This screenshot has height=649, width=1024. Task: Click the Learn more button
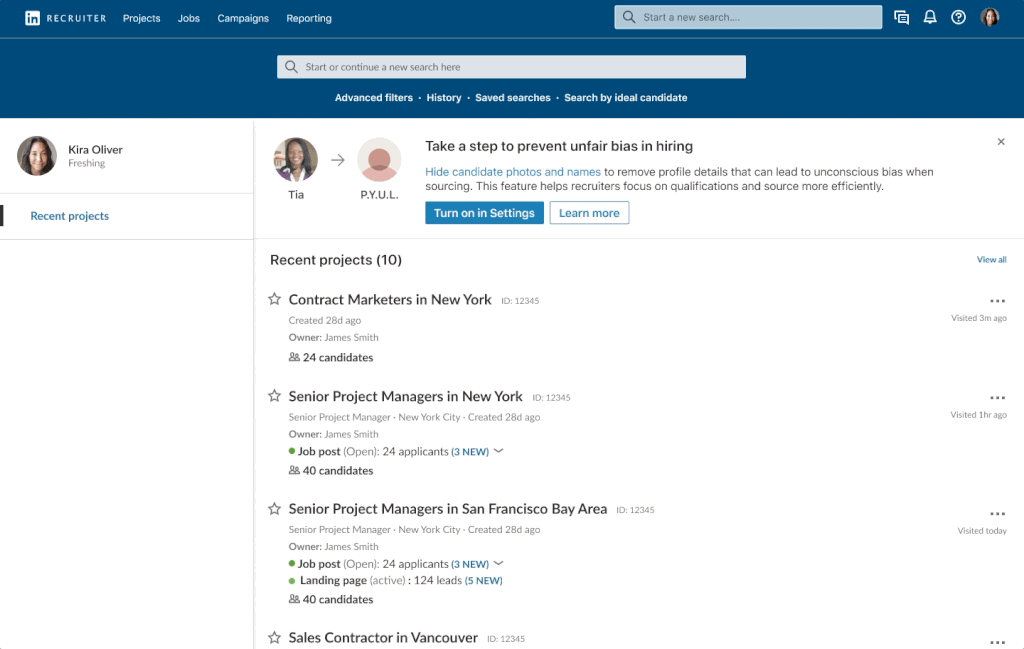pyautogui.click(x=589, y=213)
